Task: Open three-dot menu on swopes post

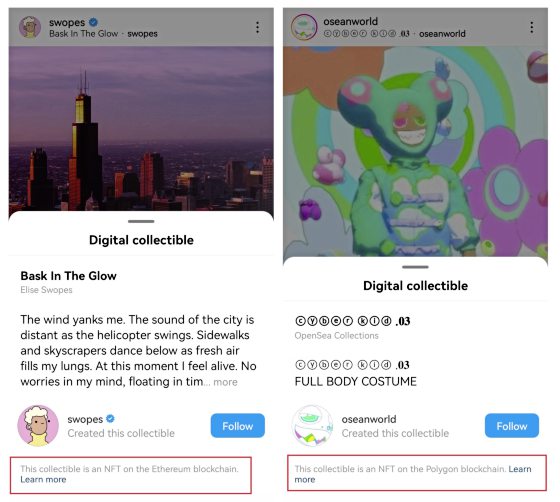Action: [x=258, y=27]
